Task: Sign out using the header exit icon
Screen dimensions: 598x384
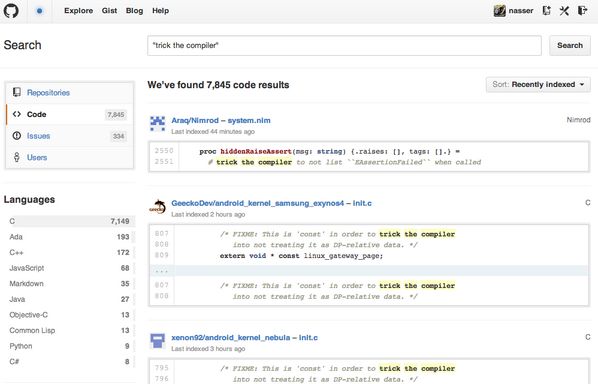Action: 582,11
